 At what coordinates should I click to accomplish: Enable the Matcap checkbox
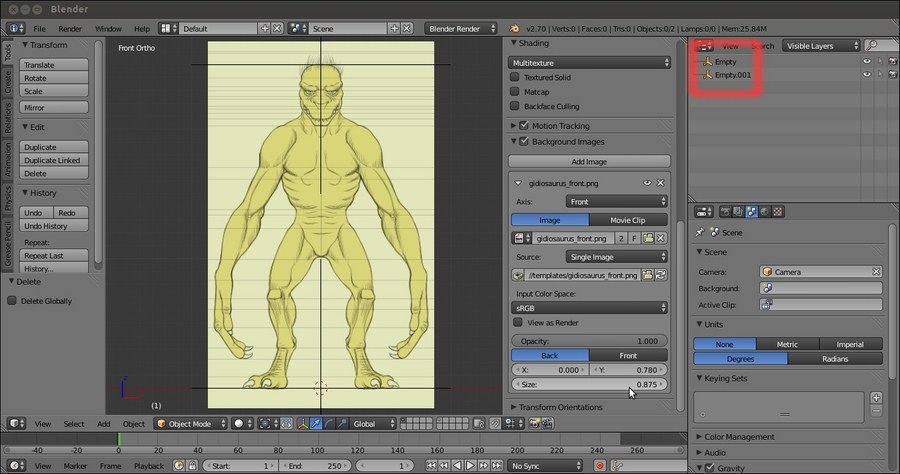pos(515,91)
